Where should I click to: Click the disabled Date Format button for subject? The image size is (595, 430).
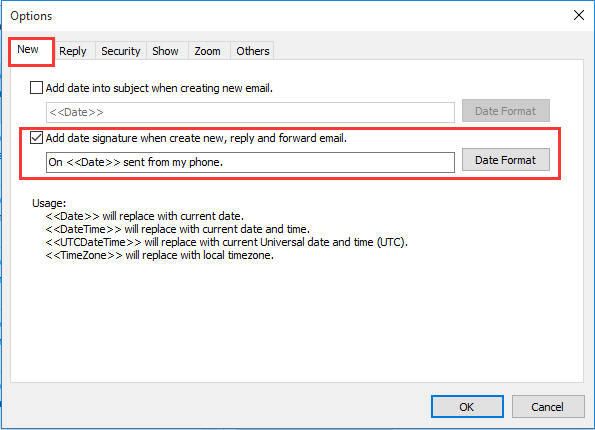505,111
